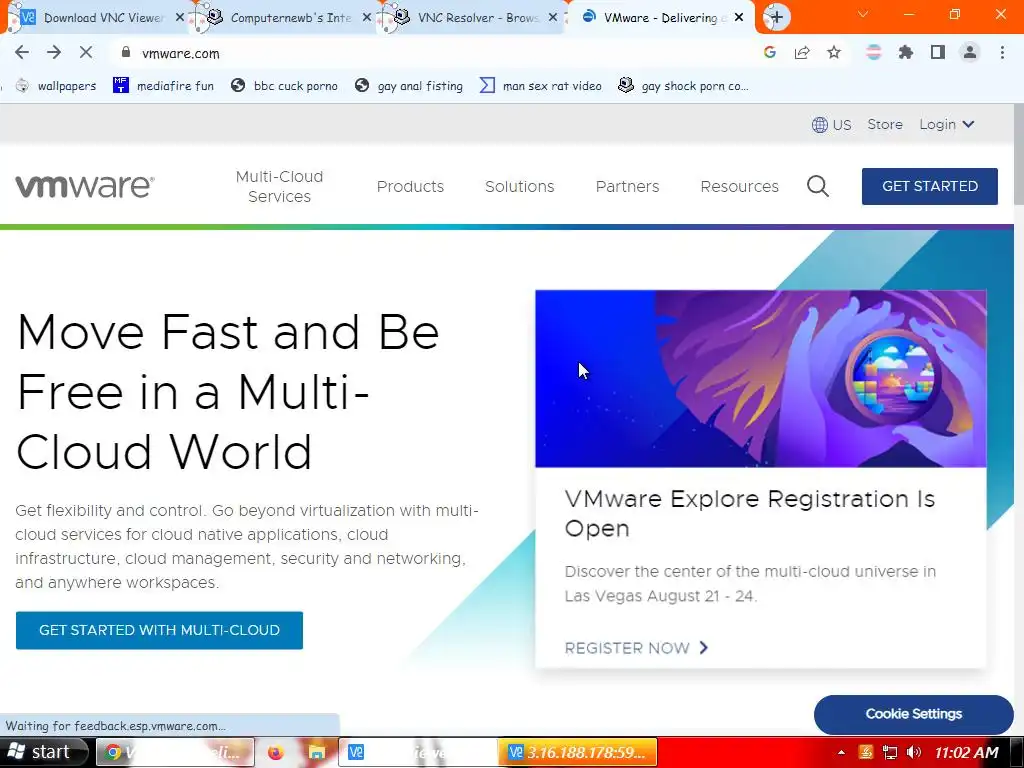Bookmark this page with the star icon
The width and height of the screenshot is (1024, 768).
(834, 53)
